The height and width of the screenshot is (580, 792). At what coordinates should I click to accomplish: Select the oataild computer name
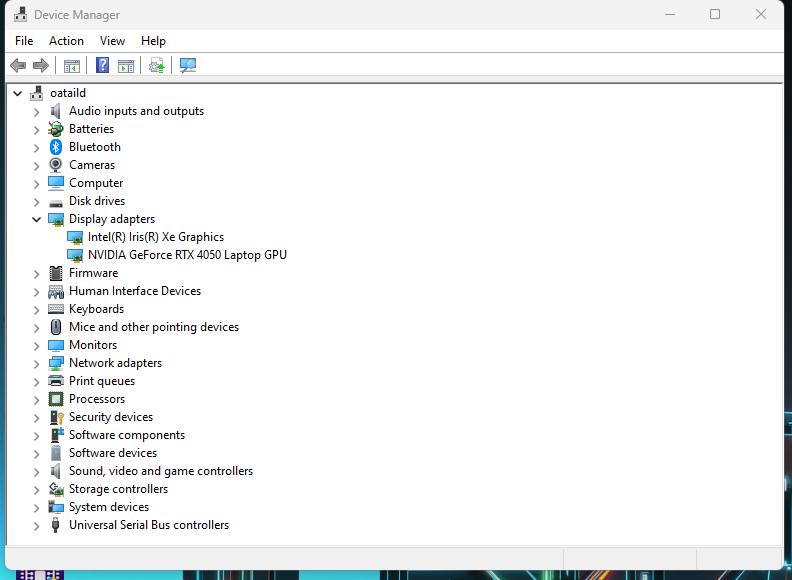click(68, 93)
